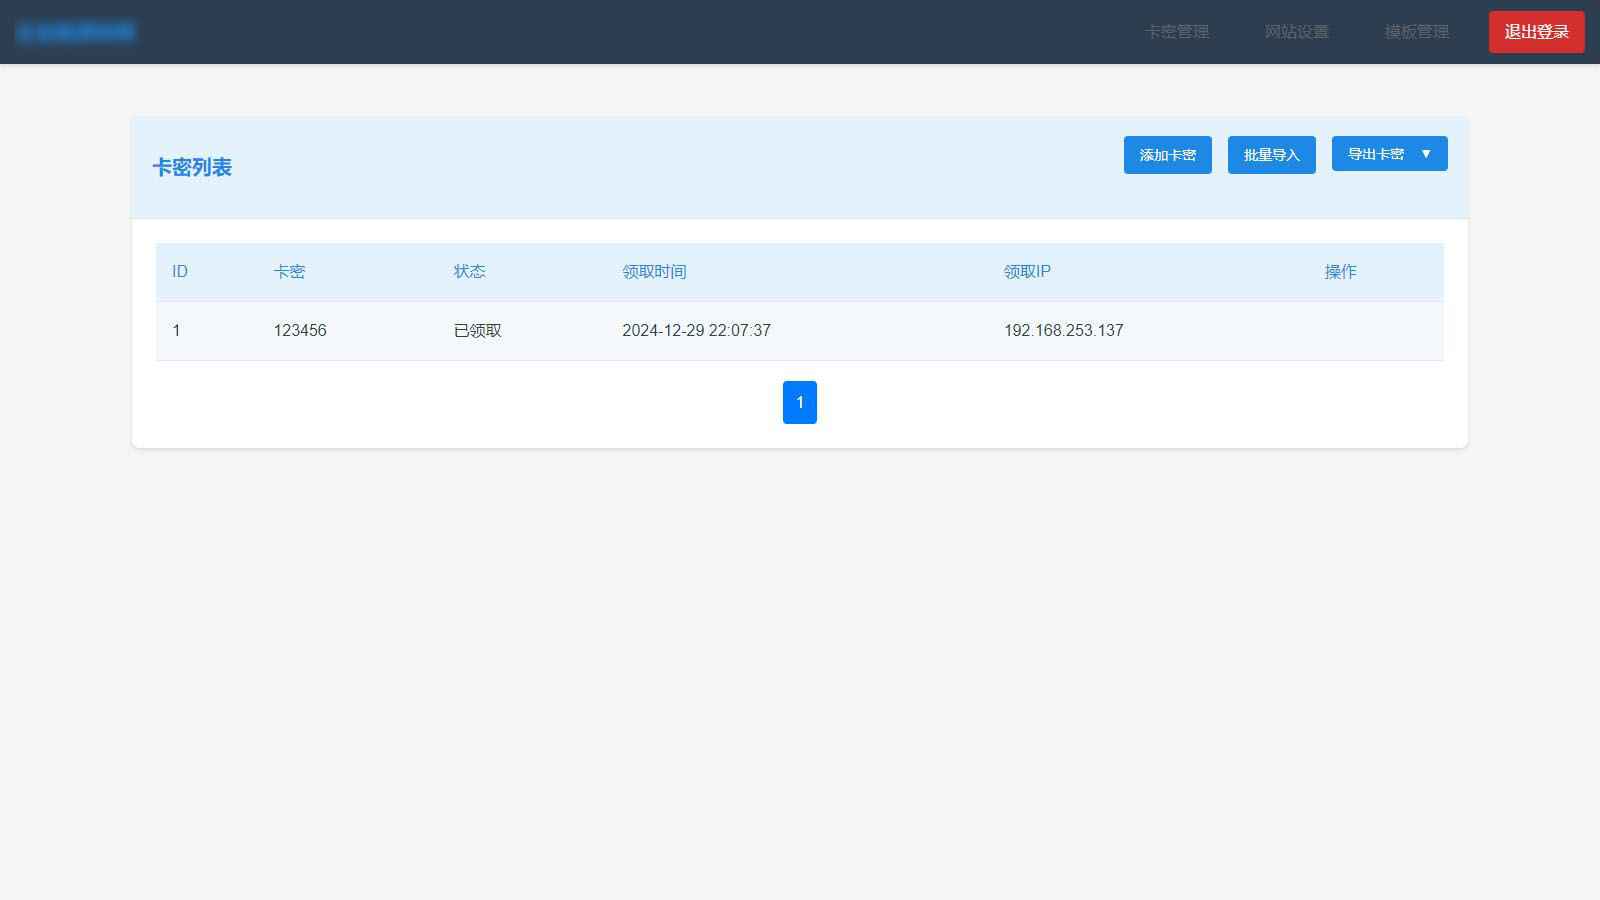This screenshot has height=900, width=1600.
Task: Click the 导出卡密 button label
Action: 1375,154
